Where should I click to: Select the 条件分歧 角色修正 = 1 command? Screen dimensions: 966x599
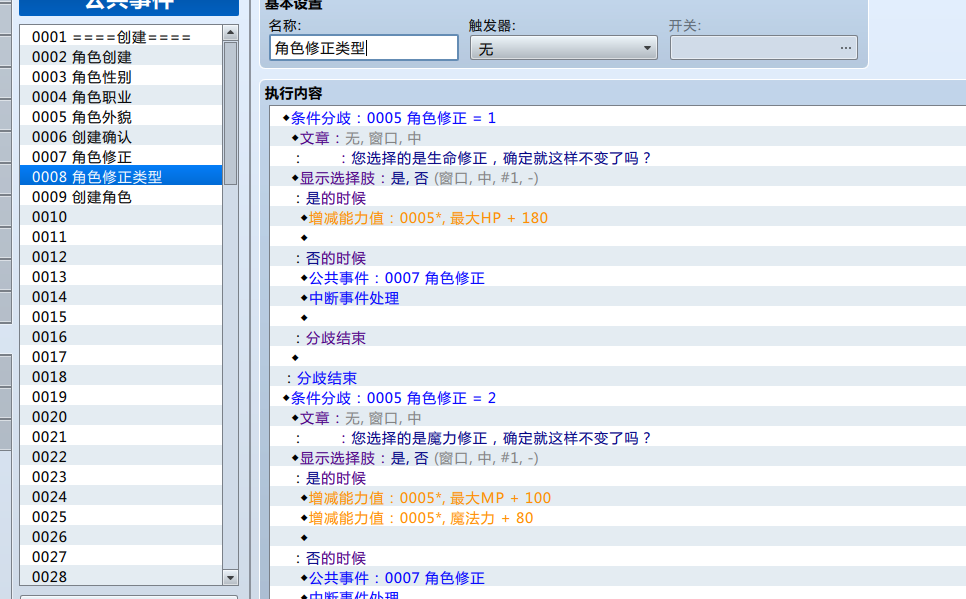(x=618, y=118)
